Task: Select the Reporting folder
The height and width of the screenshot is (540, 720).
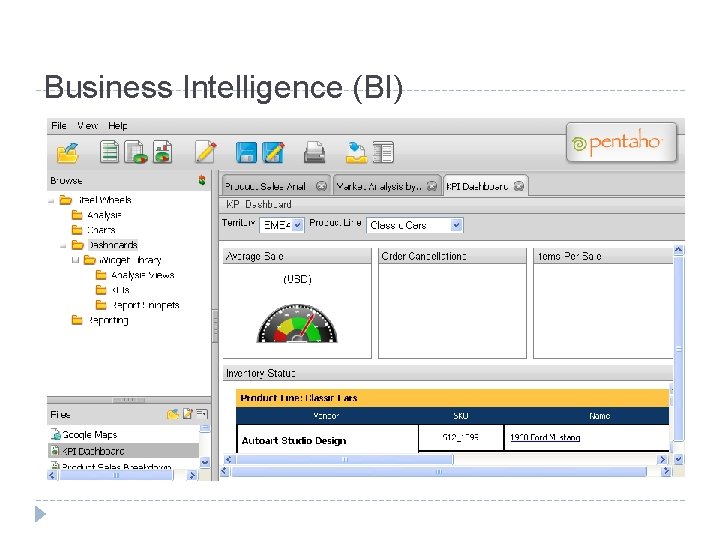Action: coord(108,320)
